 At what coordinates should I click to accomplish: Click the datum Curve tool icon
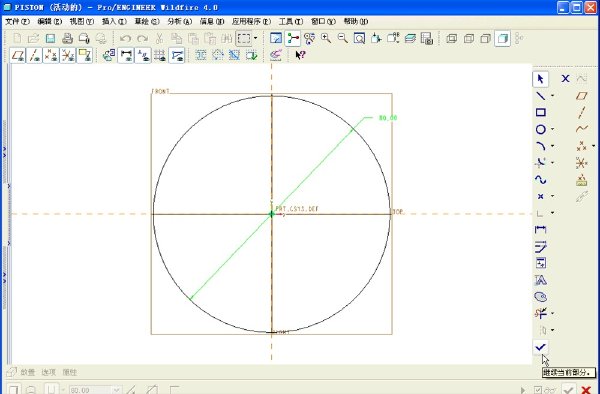582,129
